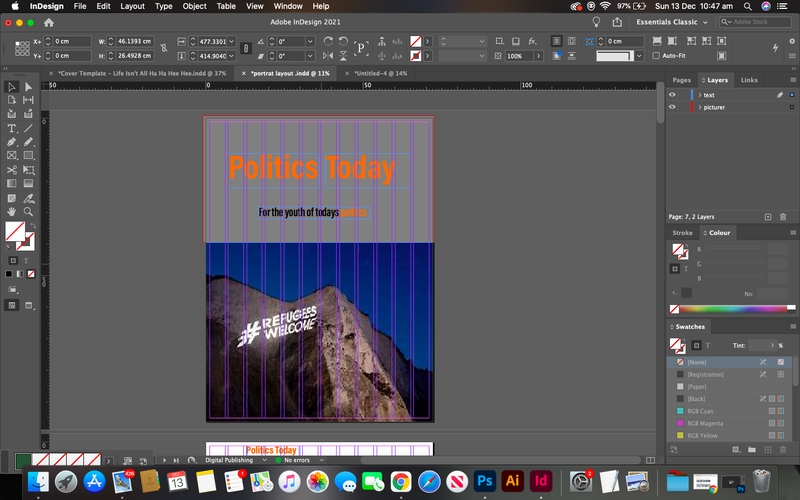
Task: Apply None with the toolbox button
Action: [x=31, y=274]
